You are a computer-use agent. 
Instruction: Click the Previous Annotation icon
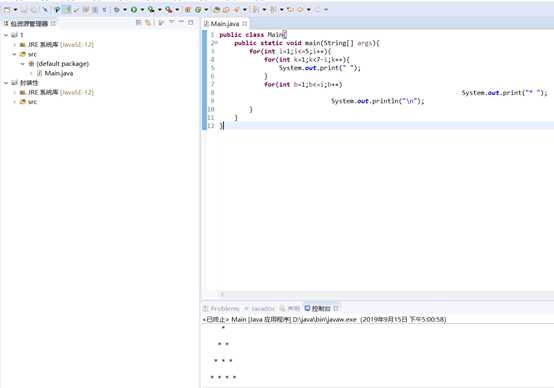273,10
